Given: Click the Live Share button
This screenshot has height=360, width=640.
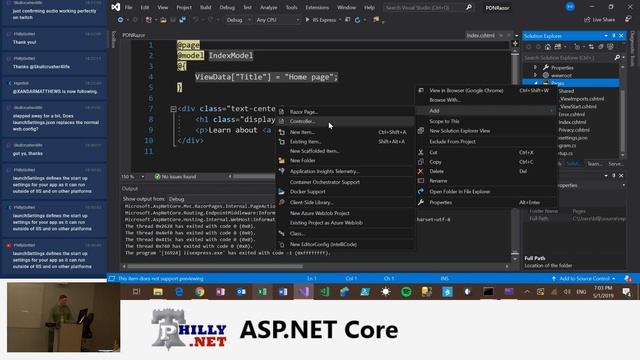Looking at the screenshot, I should coord(599,20).
